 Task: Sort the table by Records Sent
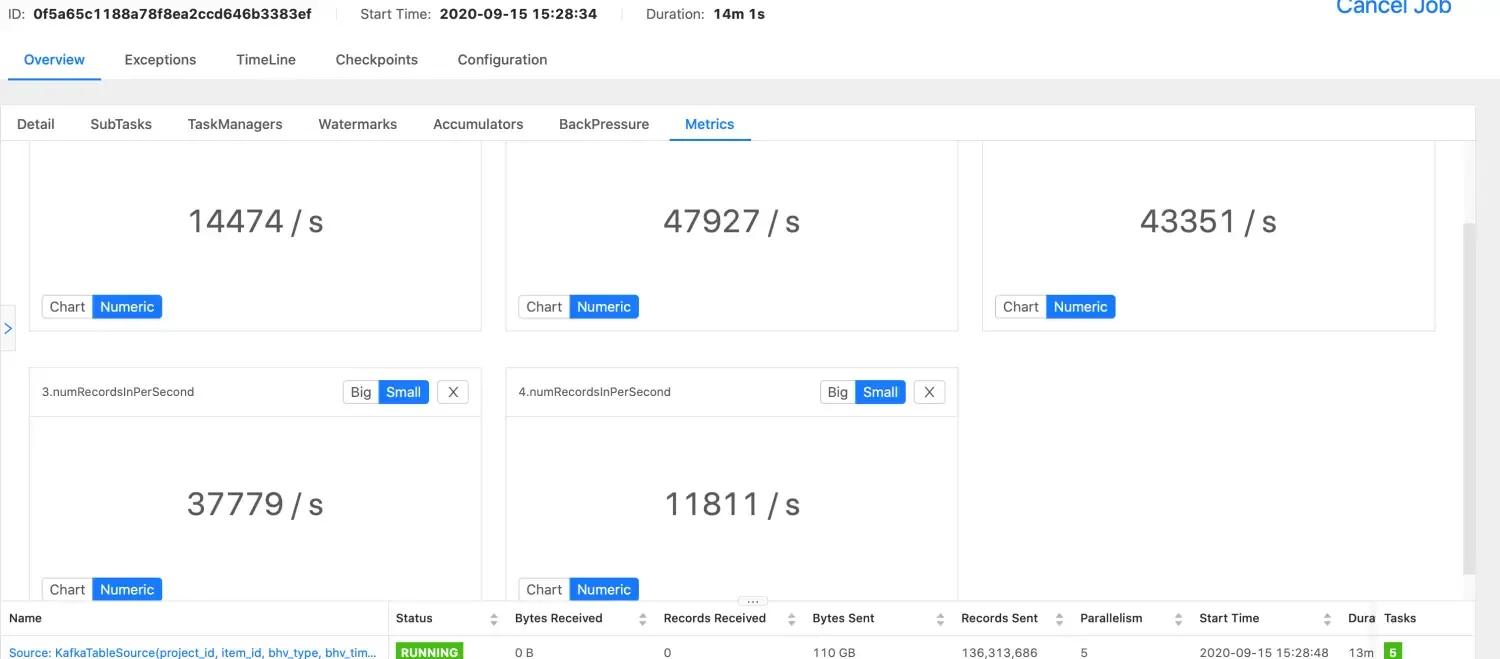coord(1059,618)
